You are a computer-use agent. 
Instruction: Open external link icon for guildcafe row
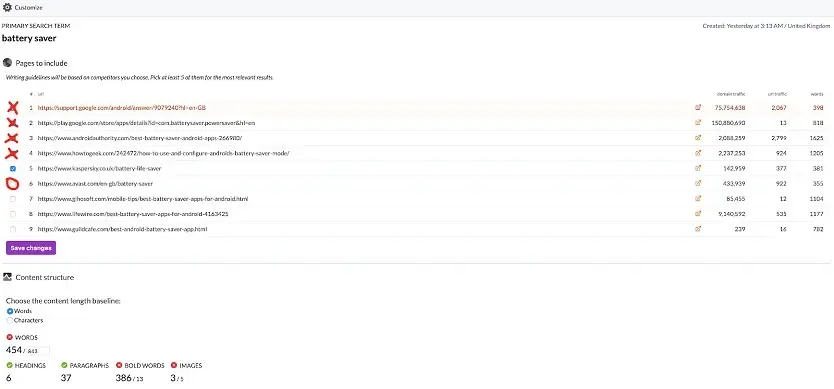(698, 229)
